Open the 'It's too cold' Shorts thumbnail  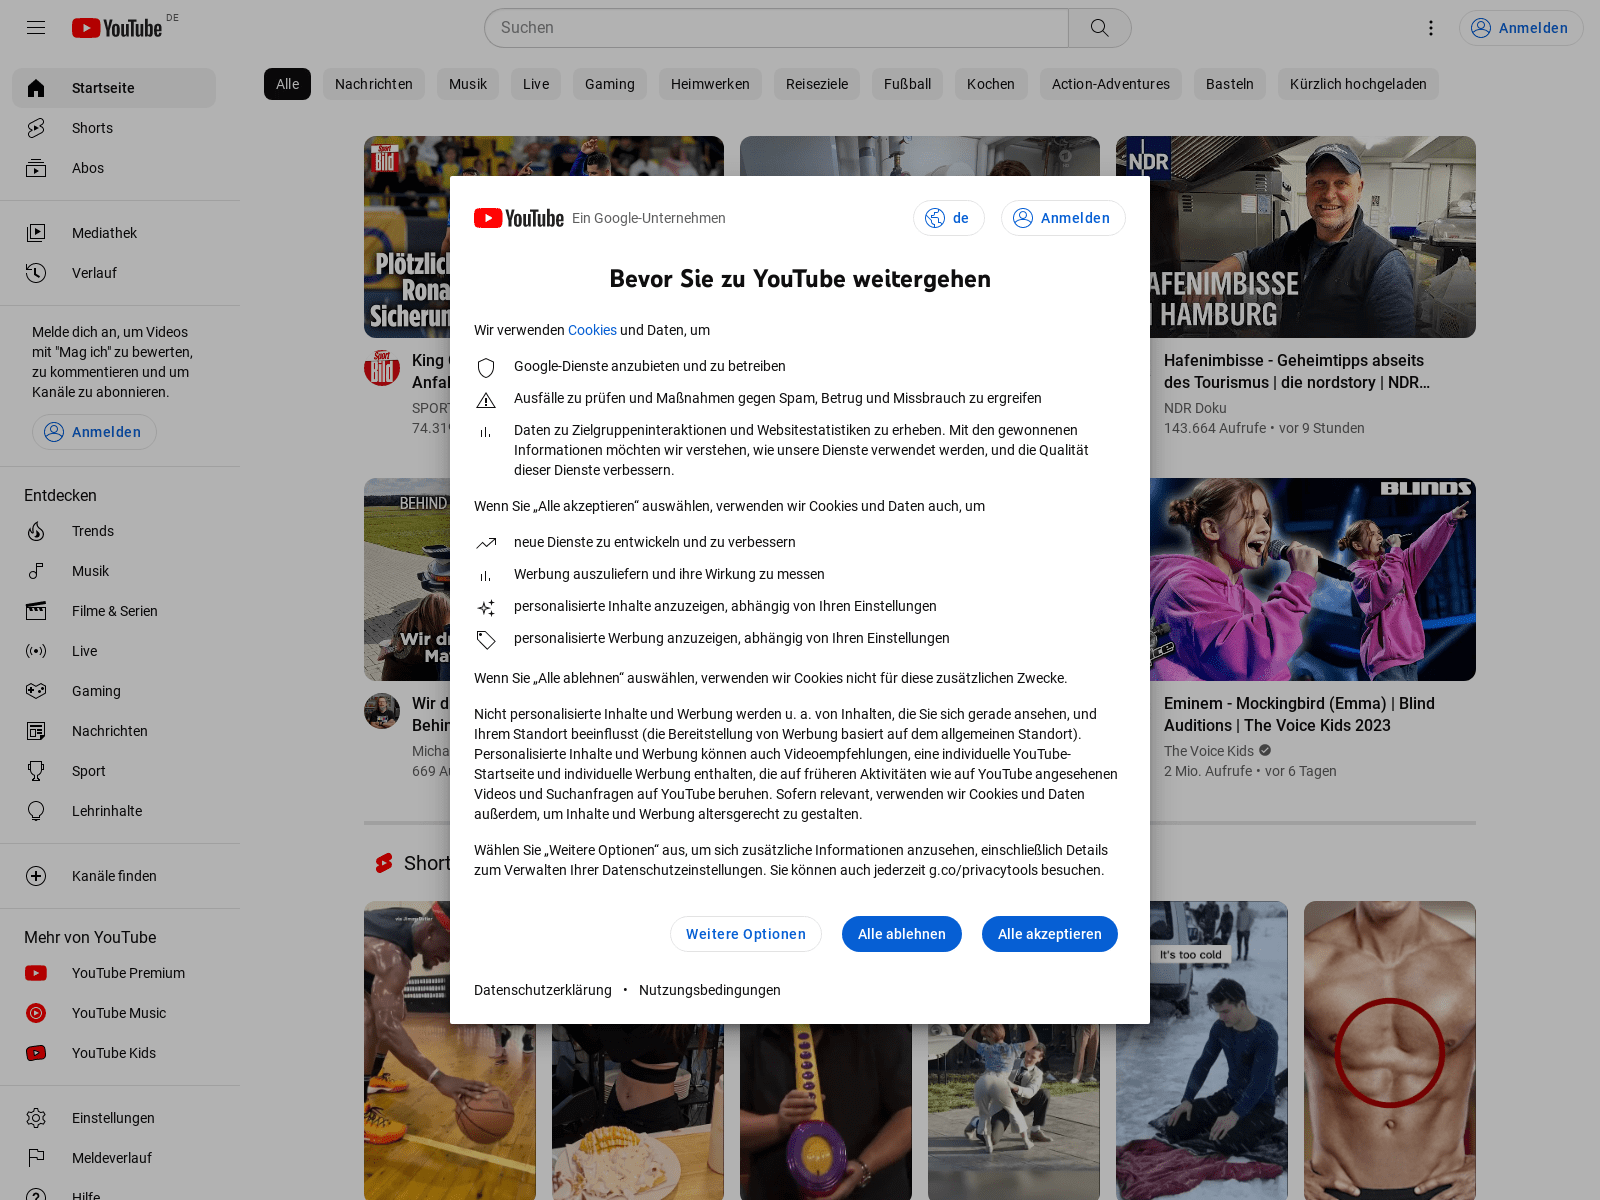pyautogui.click(x=1202, y=1050)
